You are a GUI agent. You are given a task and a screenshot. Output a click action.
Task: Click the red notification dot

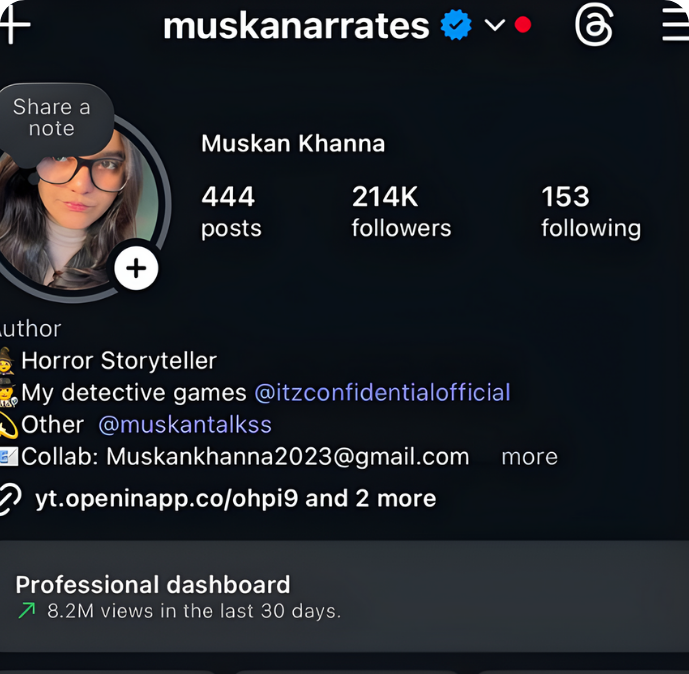pos(523,25)
